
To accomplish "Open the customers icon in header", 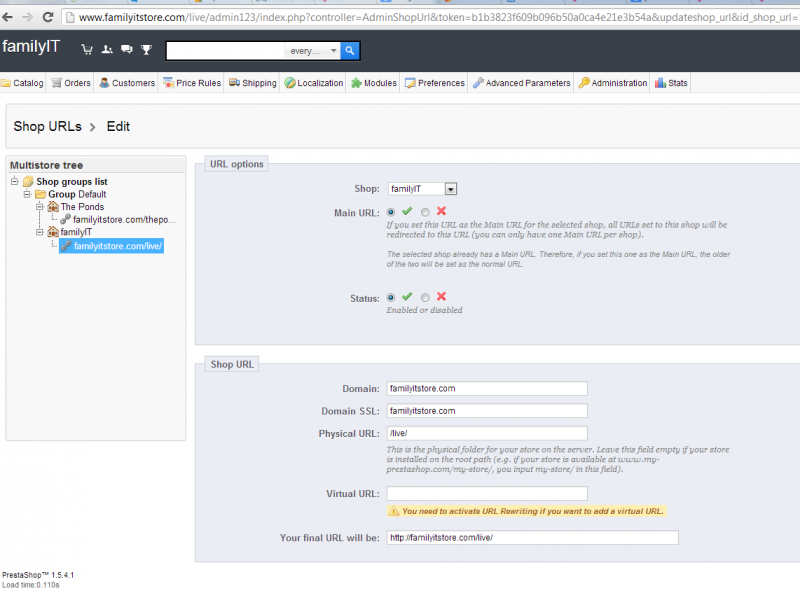I will click(x=107, y=50).
